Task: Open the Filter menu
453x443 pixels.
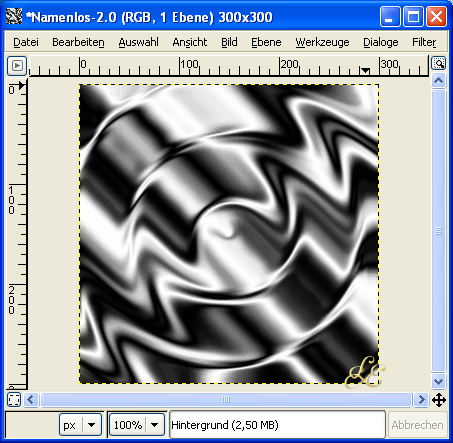Action: (x=424, y=42)
